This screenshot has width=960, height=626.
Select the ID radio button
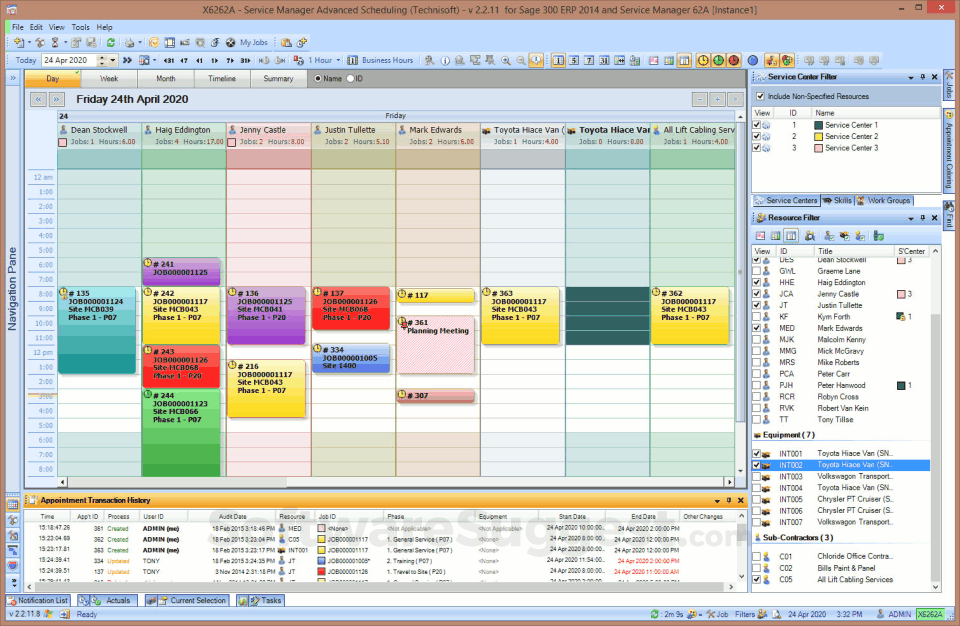tap(351, 79)
